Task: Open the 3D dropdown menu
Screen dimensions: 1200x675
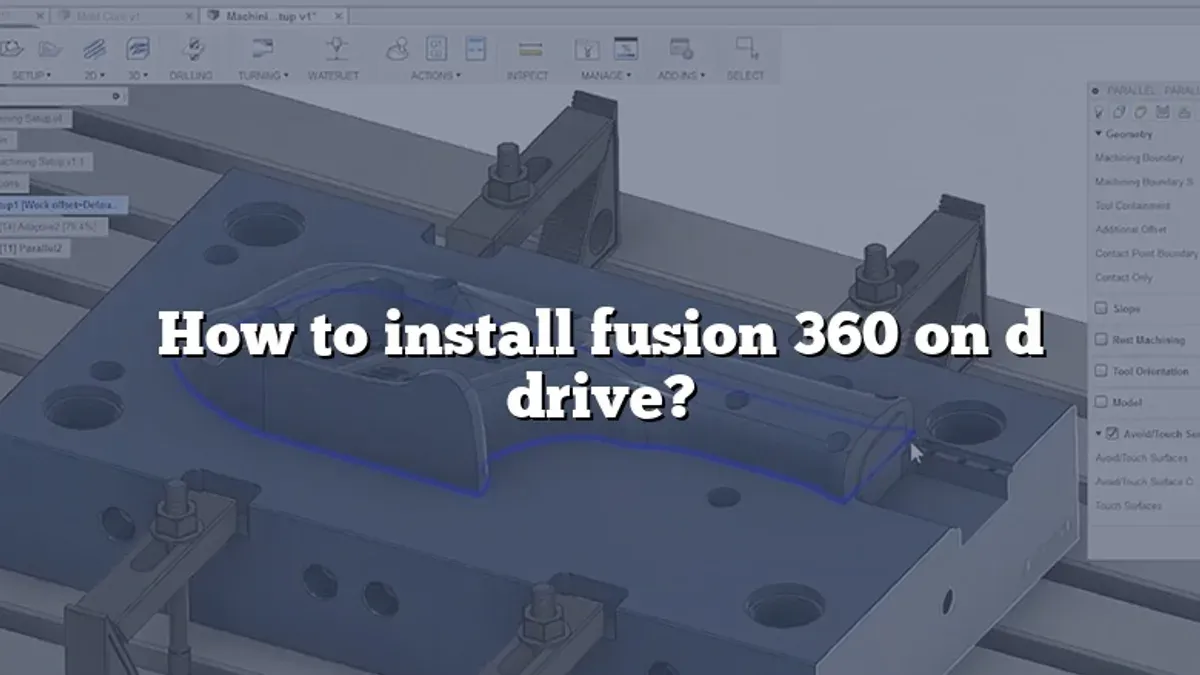Action: (x=138, y=76)
